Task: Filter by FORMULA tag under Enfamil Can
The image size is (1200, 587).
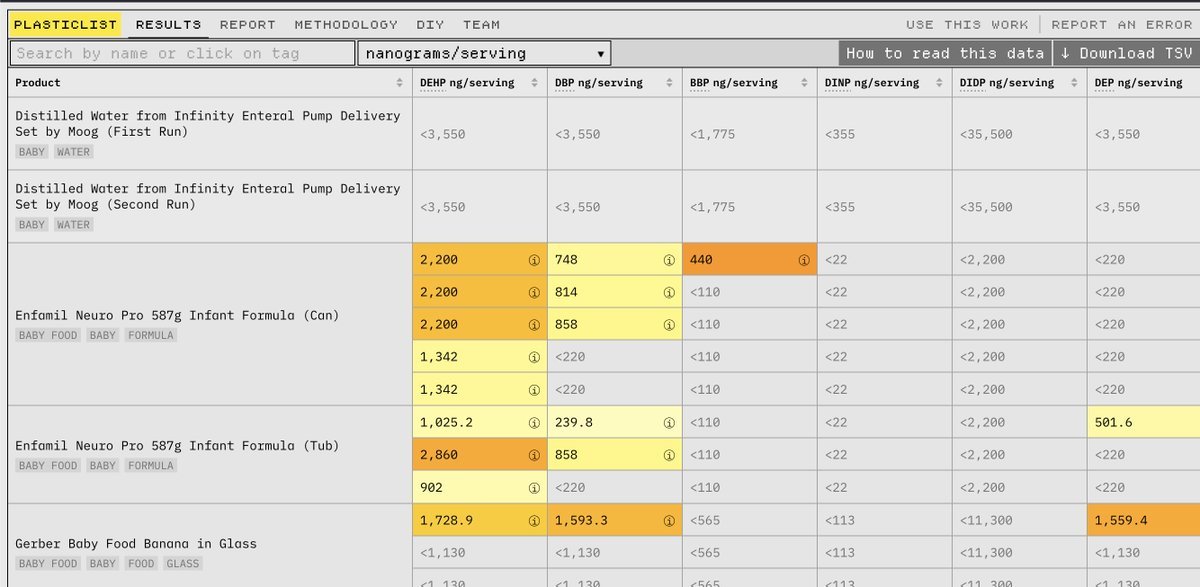Action: tap(151, 336)
